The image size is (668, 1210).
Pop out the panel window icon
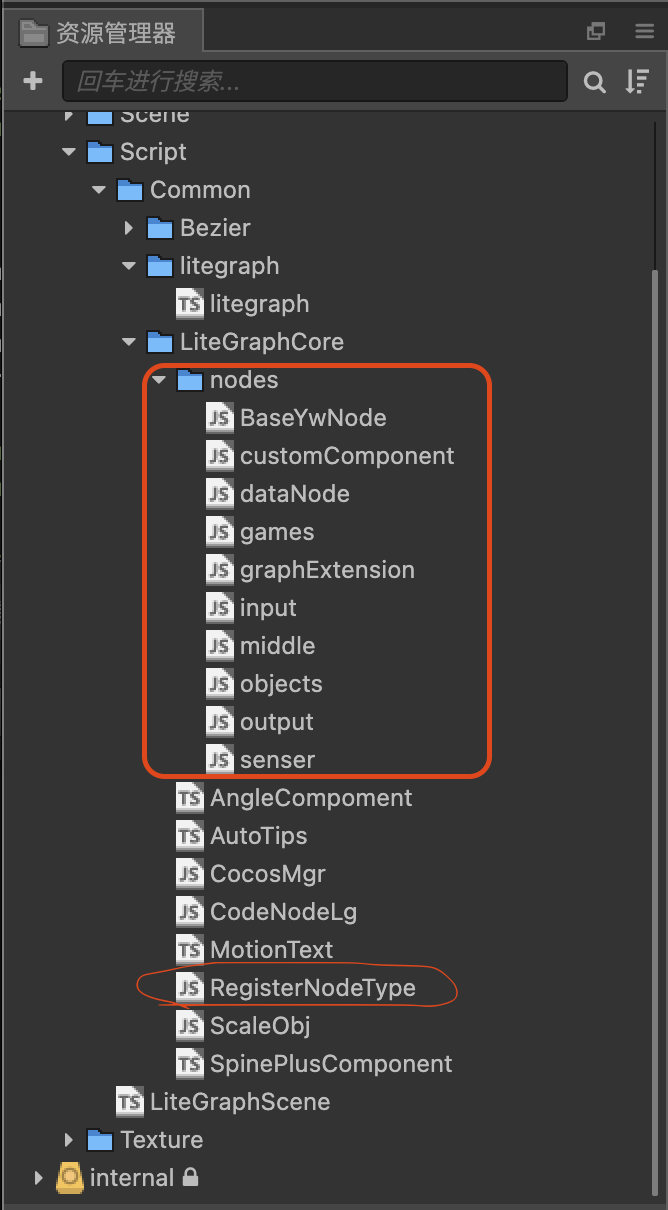(596, 31)
